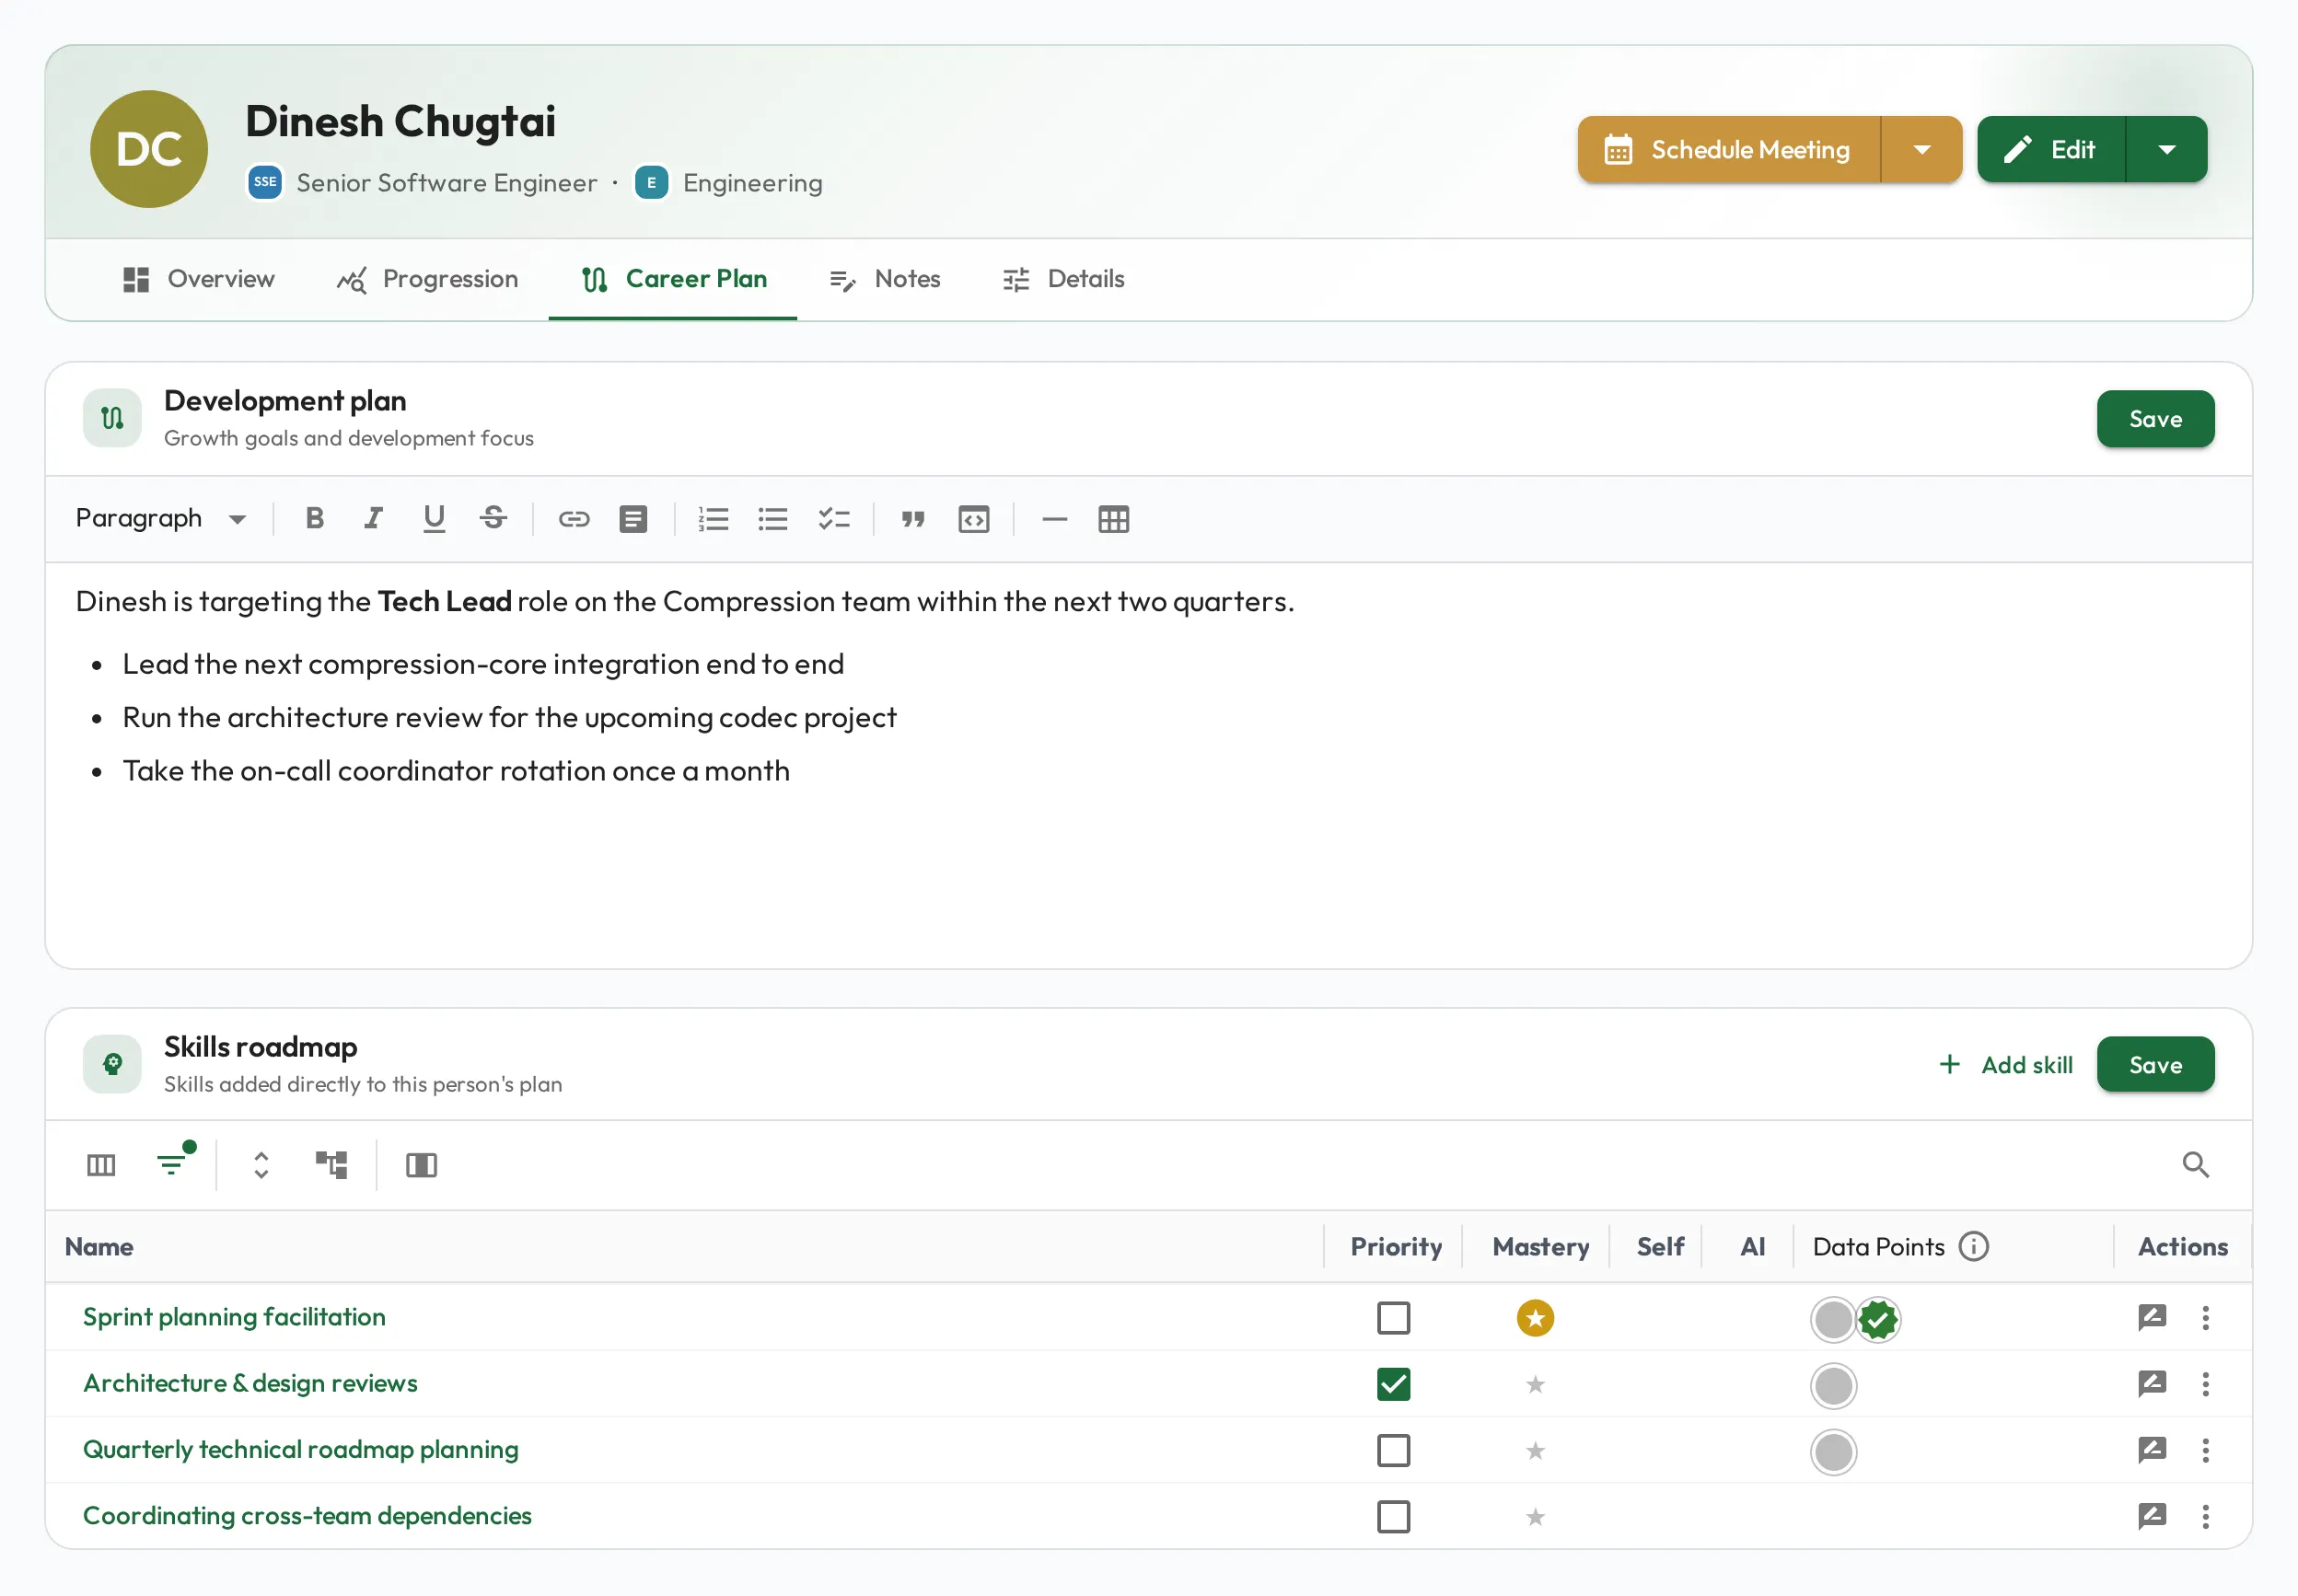Toggle the expand/collapse rows arrows

tap(261, 1165)
